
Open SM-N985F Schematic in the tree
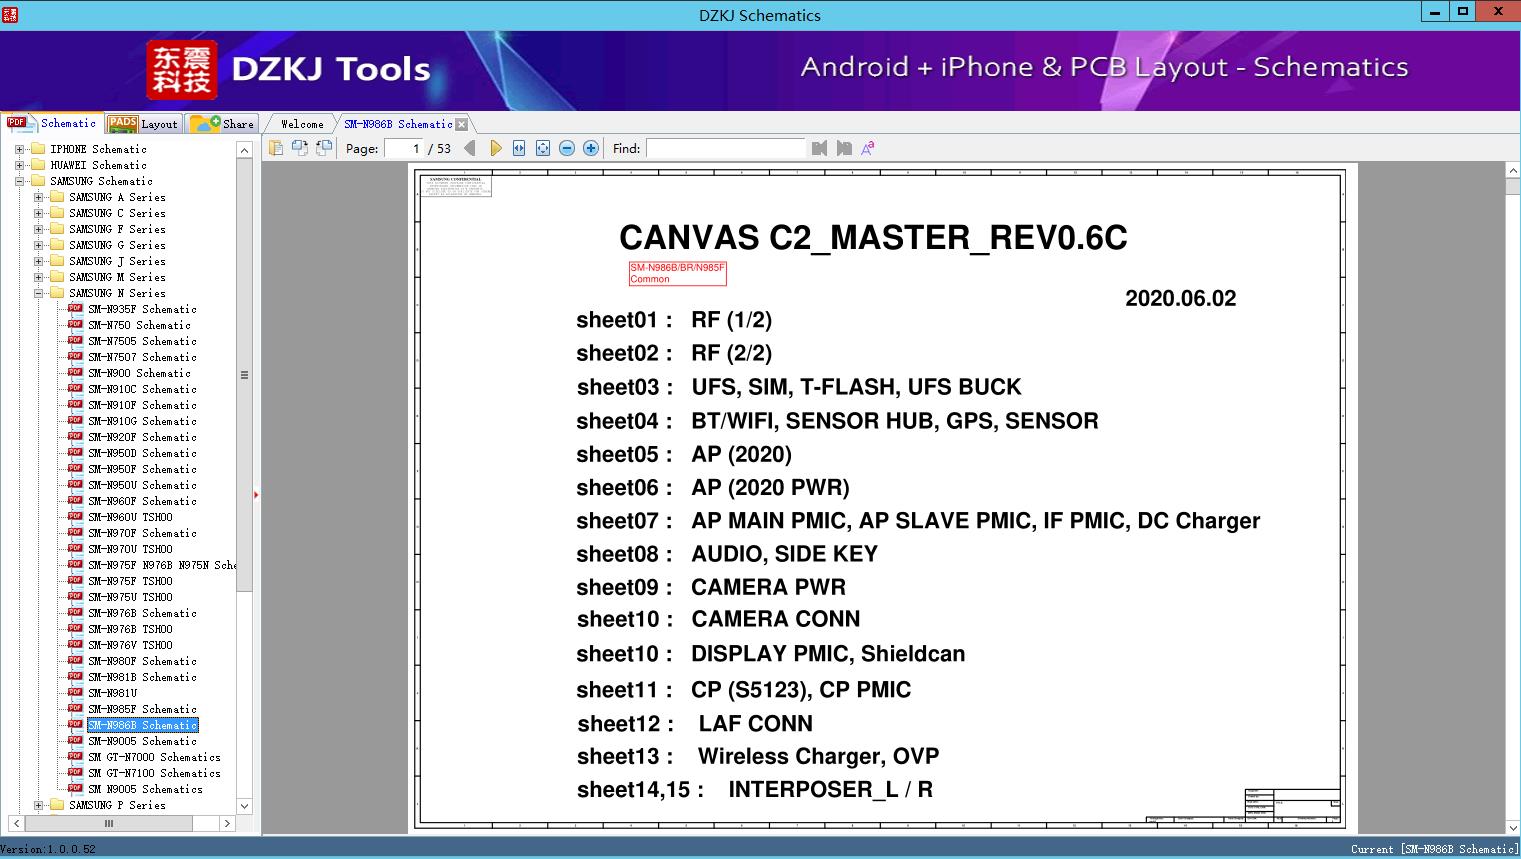141,709
